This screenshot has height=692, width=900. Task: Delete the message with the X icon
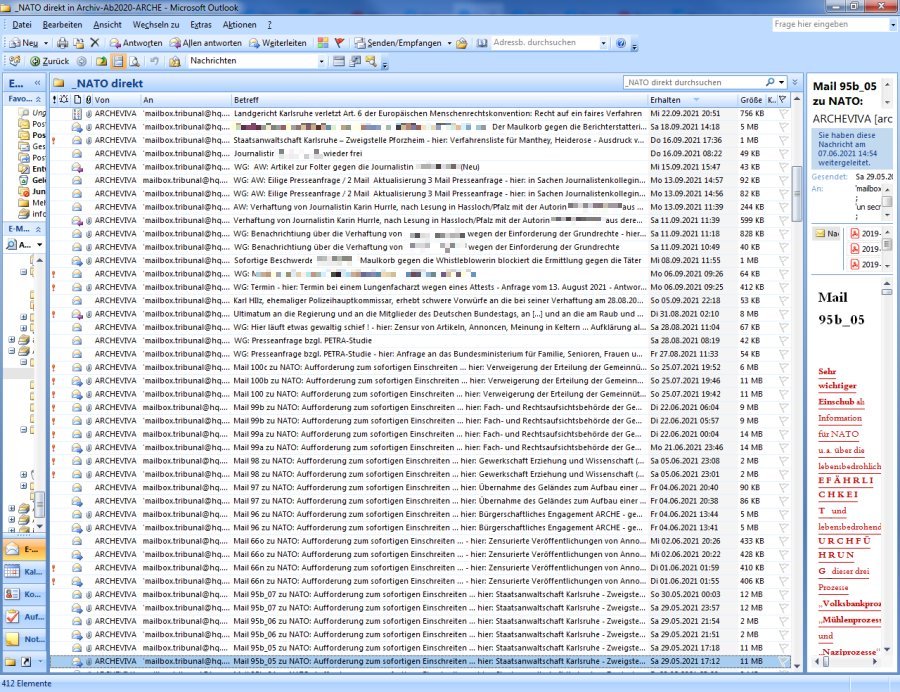[x=95, y=42]
